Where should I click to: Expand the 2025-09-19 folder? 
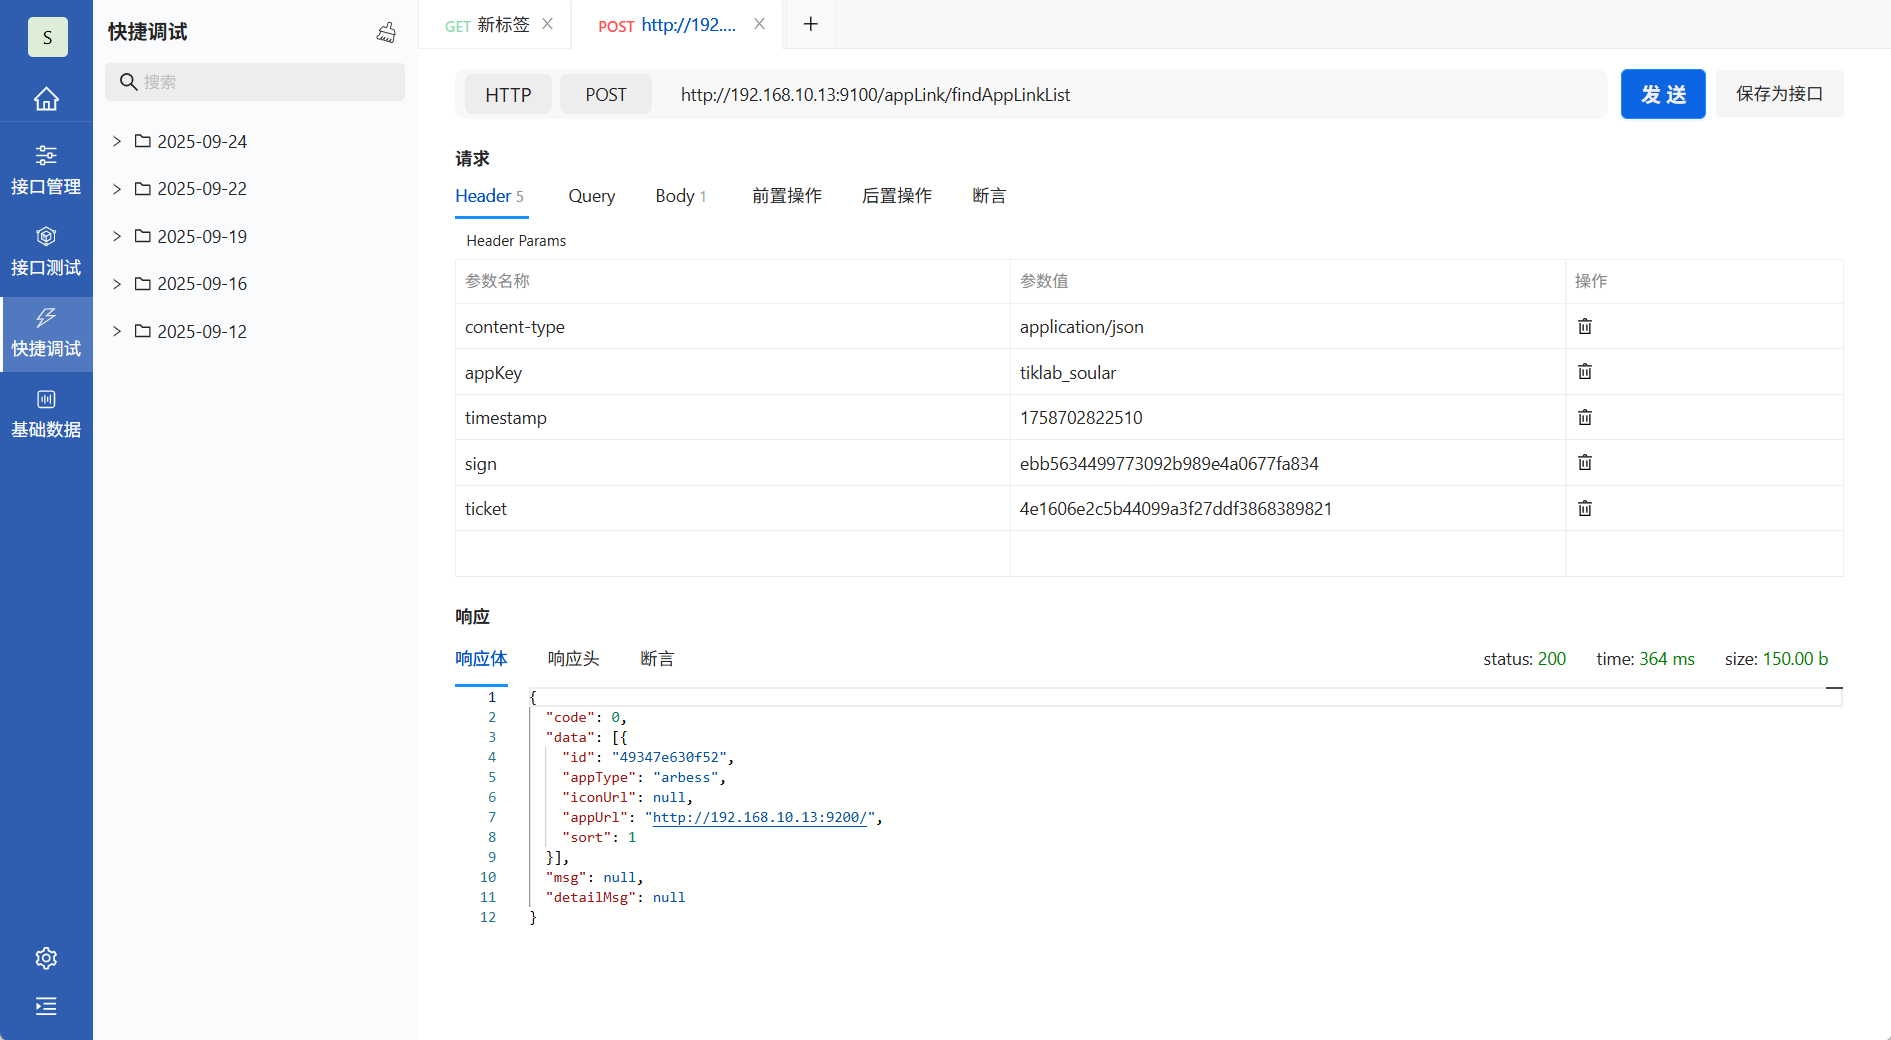117,236
